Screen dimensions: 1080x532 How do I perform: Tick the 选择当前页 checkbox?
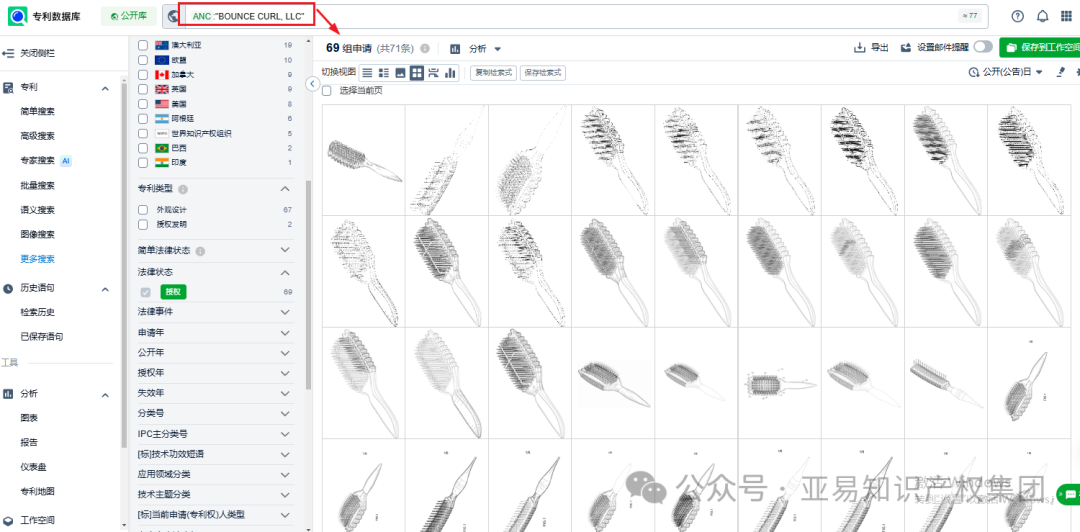click(327, 90)
